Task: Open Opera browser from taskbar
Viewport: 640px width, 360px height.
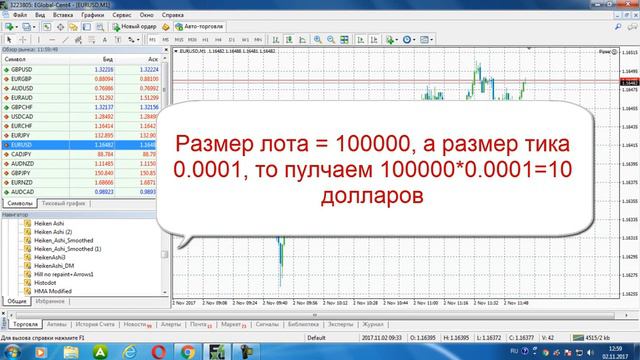Action: coord(158,352)
